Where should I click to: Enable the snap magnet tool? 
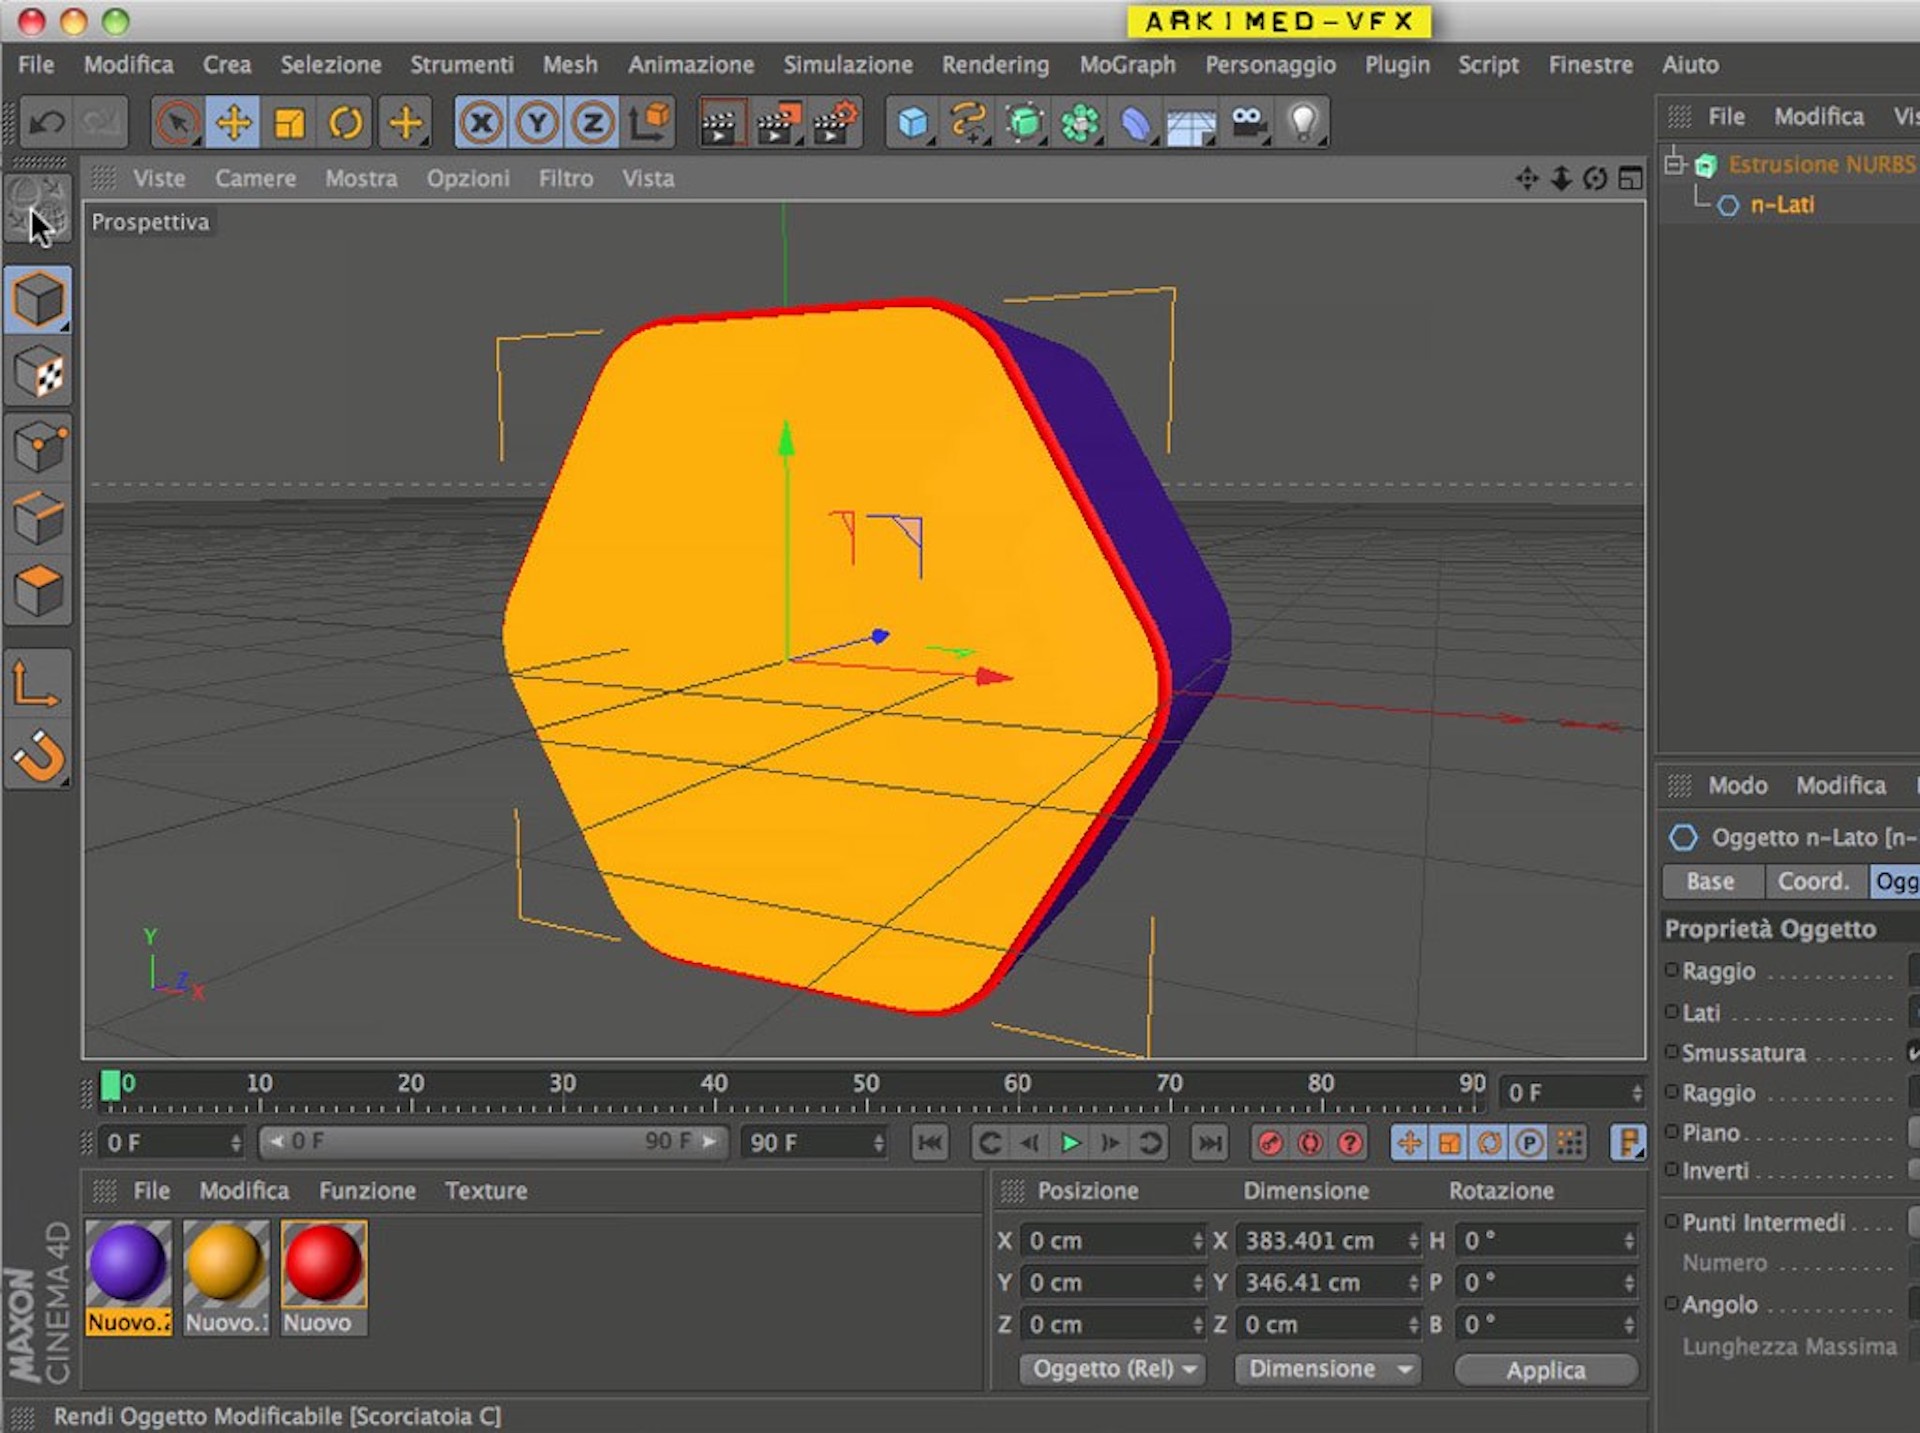point(38,755)
